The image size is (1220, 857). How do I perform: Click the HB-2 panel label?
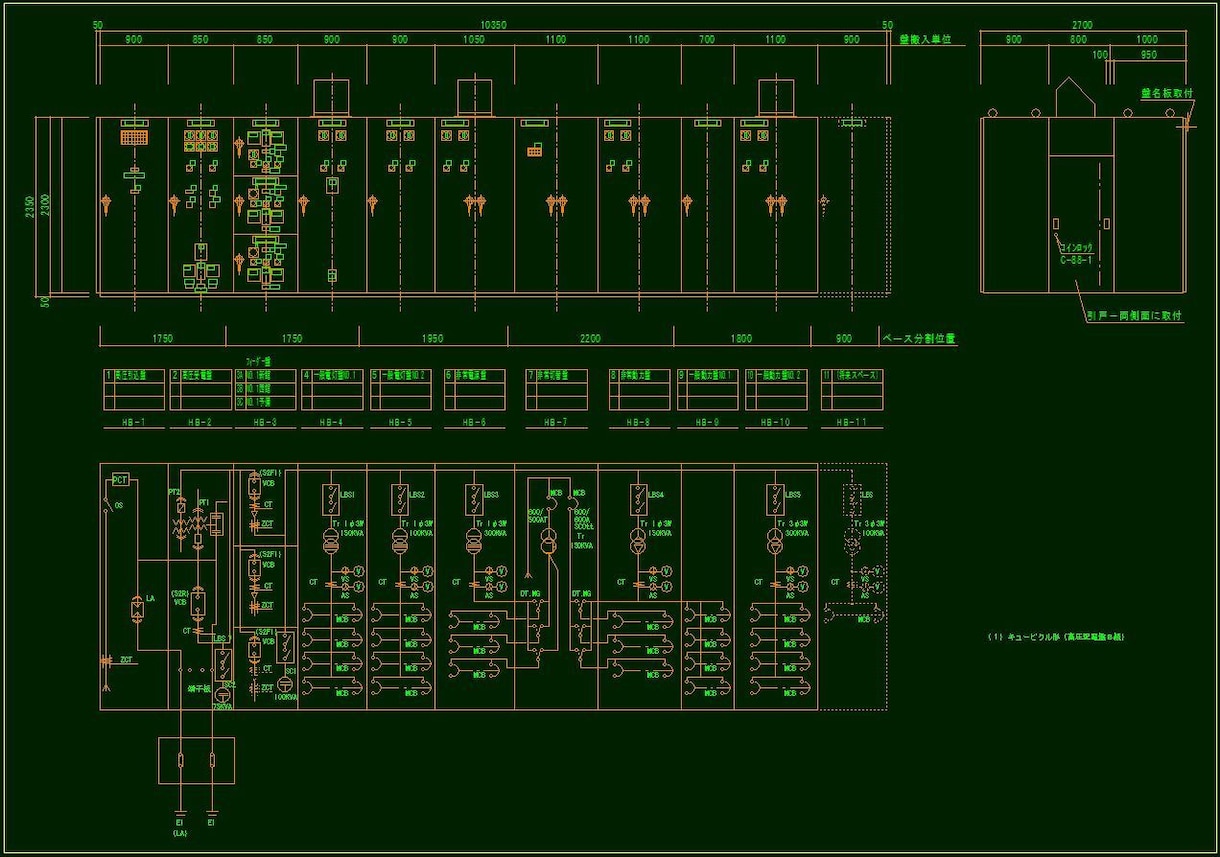click(201, 423)
